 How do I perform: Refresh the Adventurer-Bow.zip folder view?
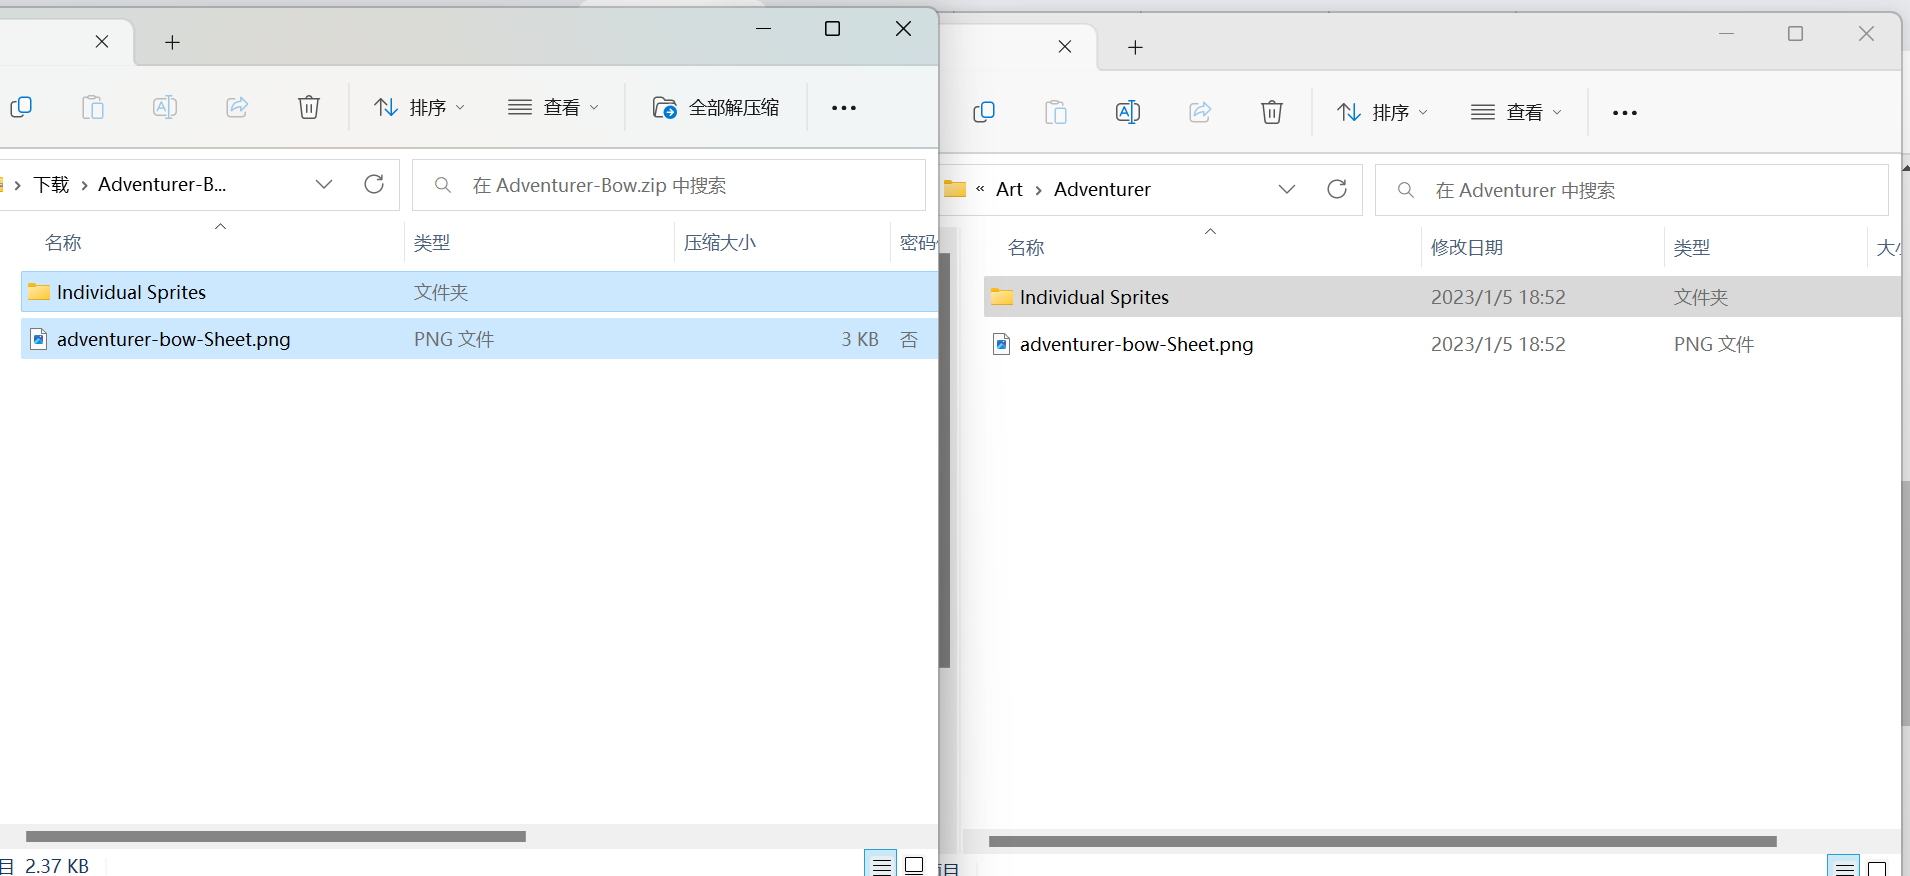coord(374,184)
